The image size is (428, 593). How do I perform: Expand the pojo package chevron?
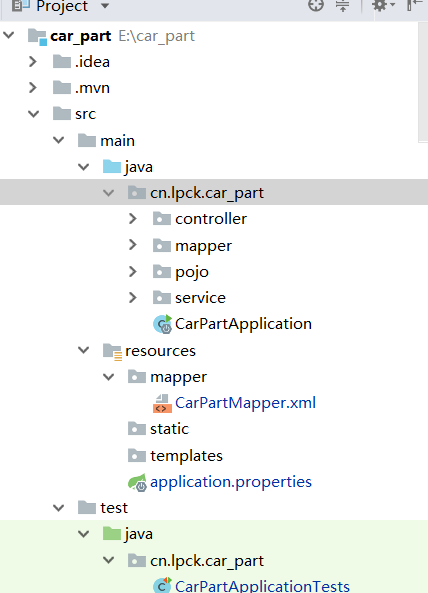(132, 272)
